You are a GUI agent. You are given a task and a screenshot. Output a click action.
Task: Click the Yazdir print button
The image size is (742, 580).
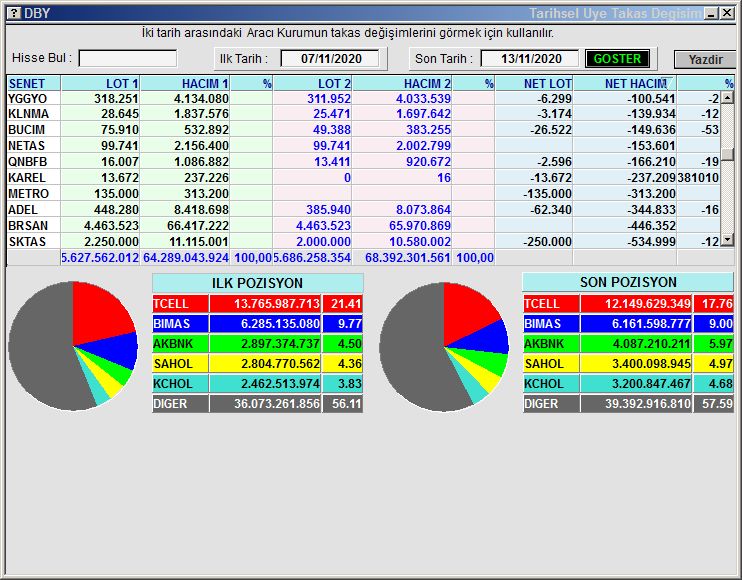pyautogui.click(x=705, y=60)
